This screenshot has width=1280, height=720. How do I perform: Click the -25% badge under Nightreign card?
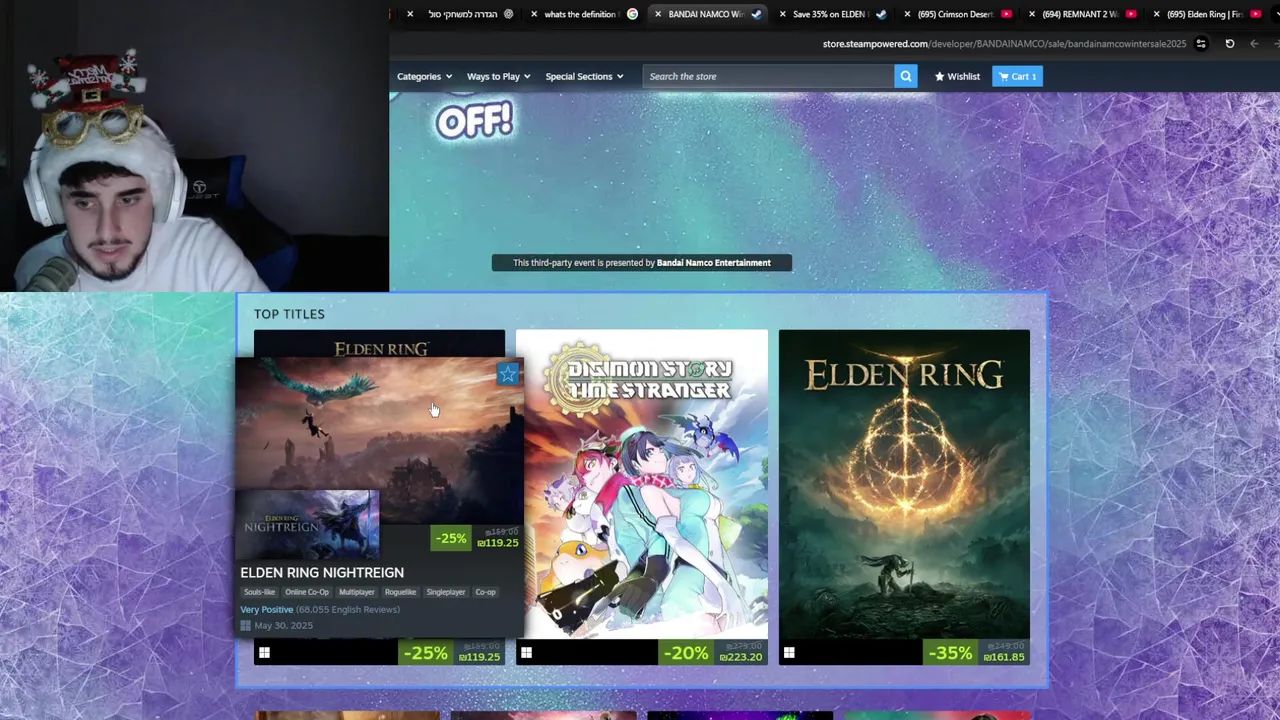425,653
